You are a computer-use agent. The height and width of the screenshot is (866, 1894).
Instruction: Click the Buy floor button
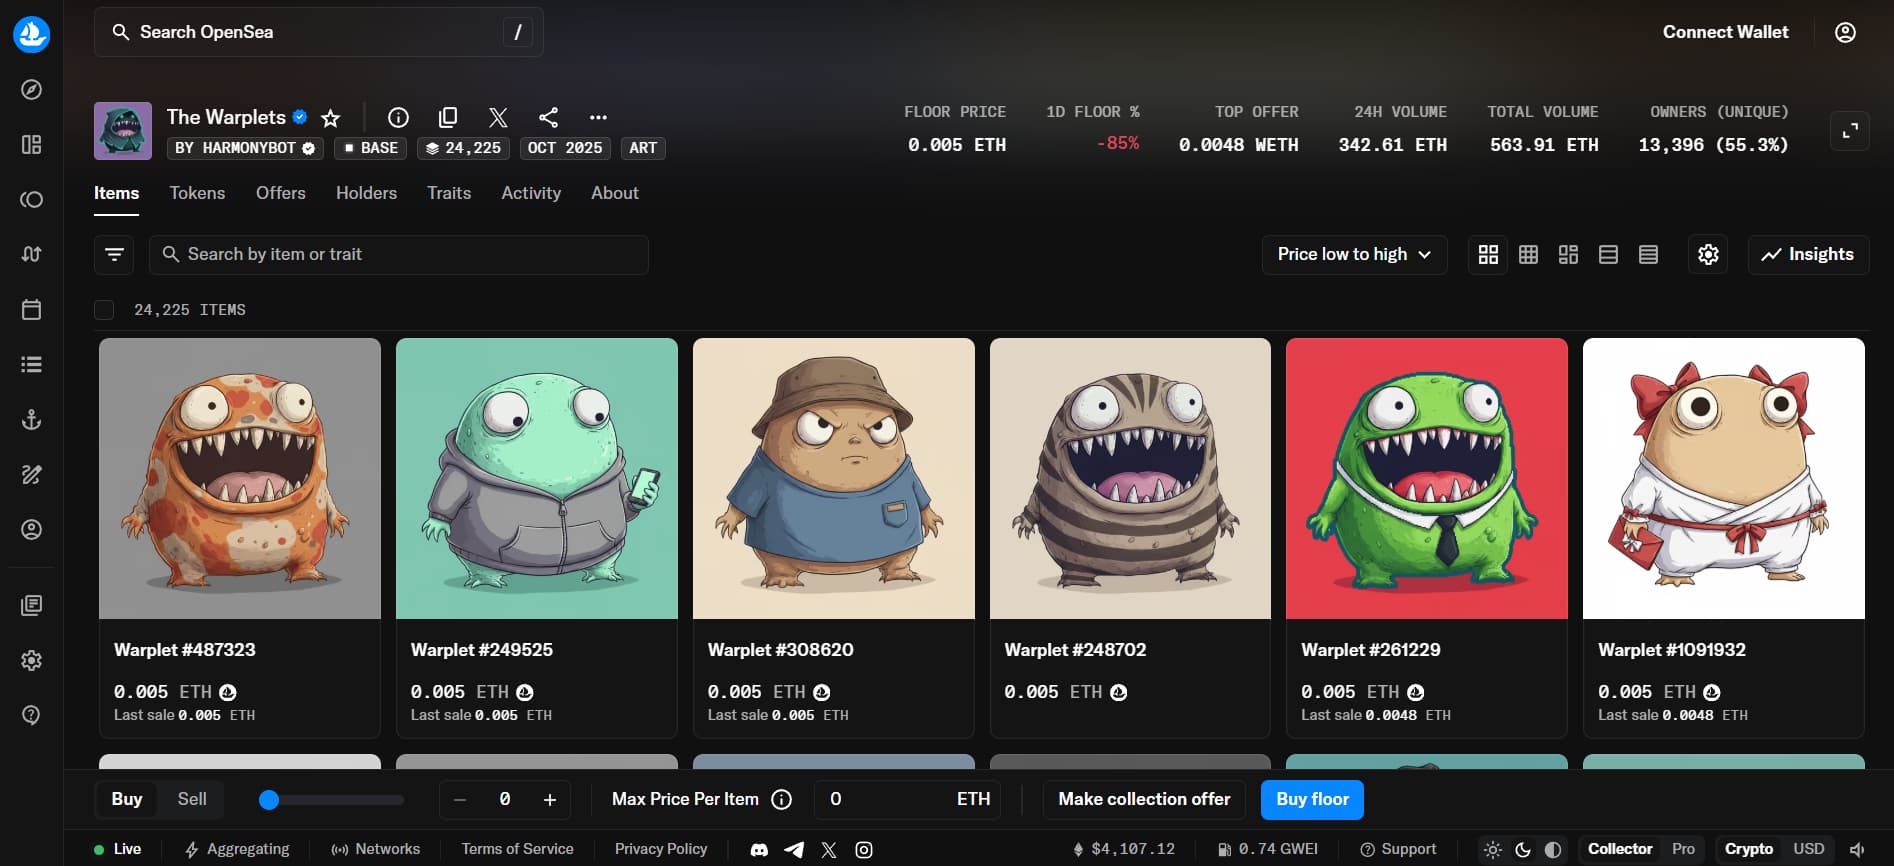(x=1312, y=799)
